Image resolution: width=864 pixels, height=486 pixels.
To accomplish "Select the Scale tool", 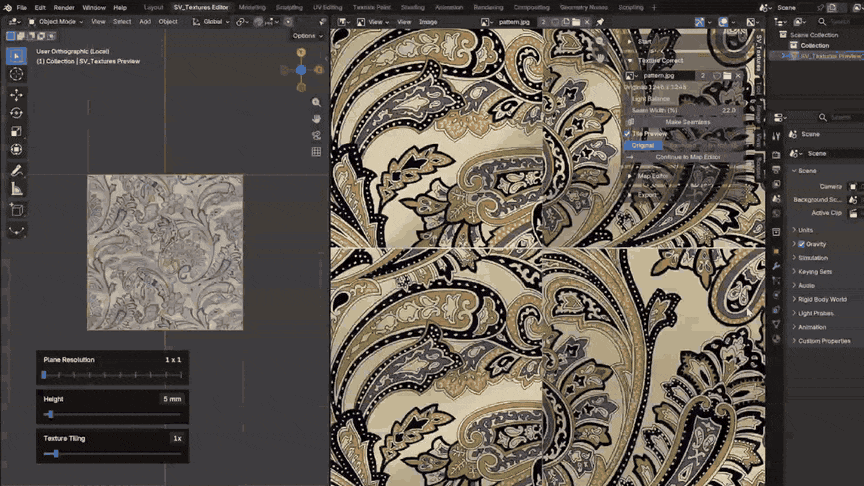I will (17, 131).
